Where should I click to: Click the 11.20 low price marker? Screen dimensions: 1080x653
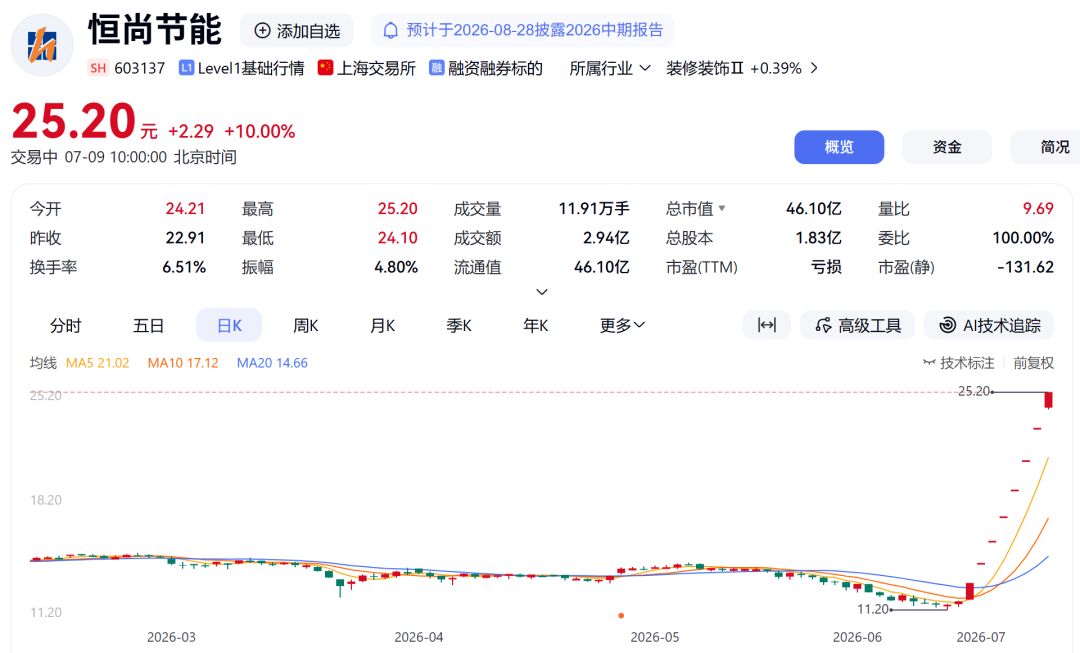click(873, 609)
